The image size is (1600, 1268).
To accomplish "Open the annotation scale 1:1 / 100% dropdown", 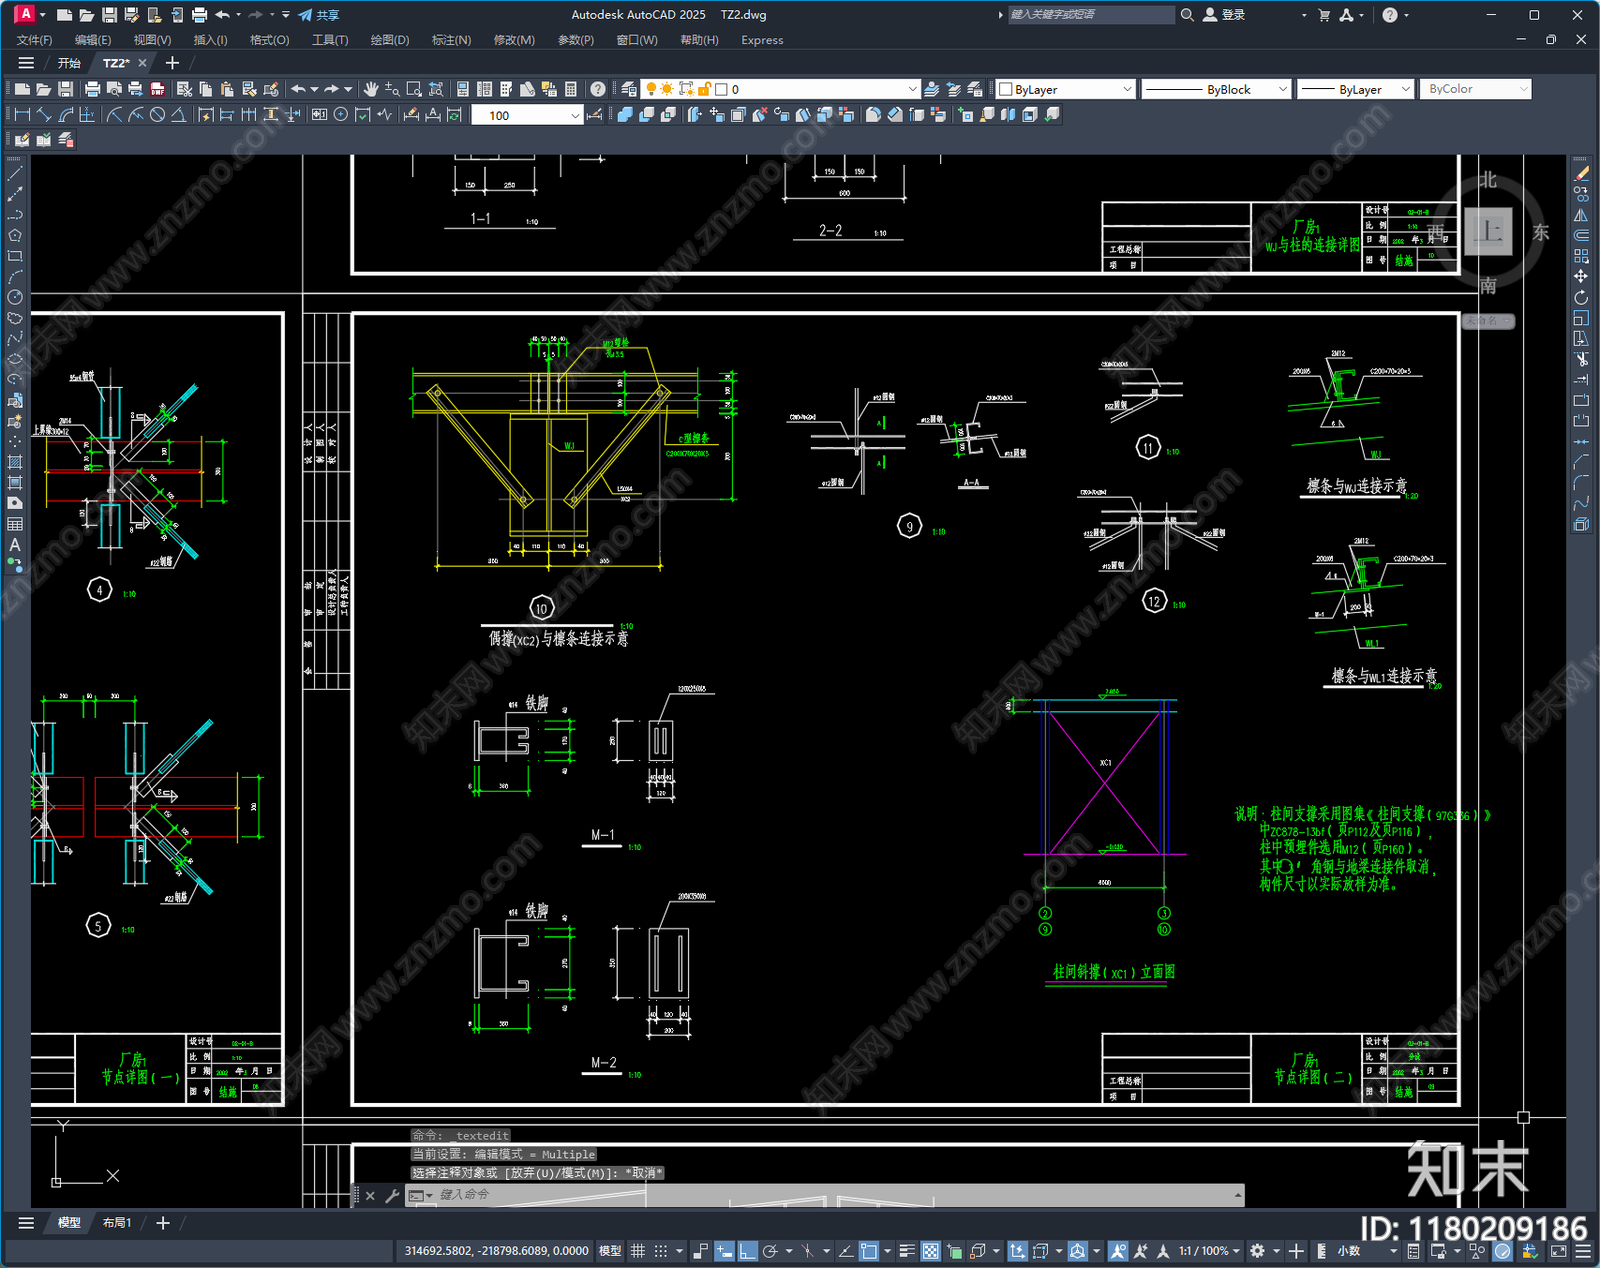I will pos(1209,1251).
